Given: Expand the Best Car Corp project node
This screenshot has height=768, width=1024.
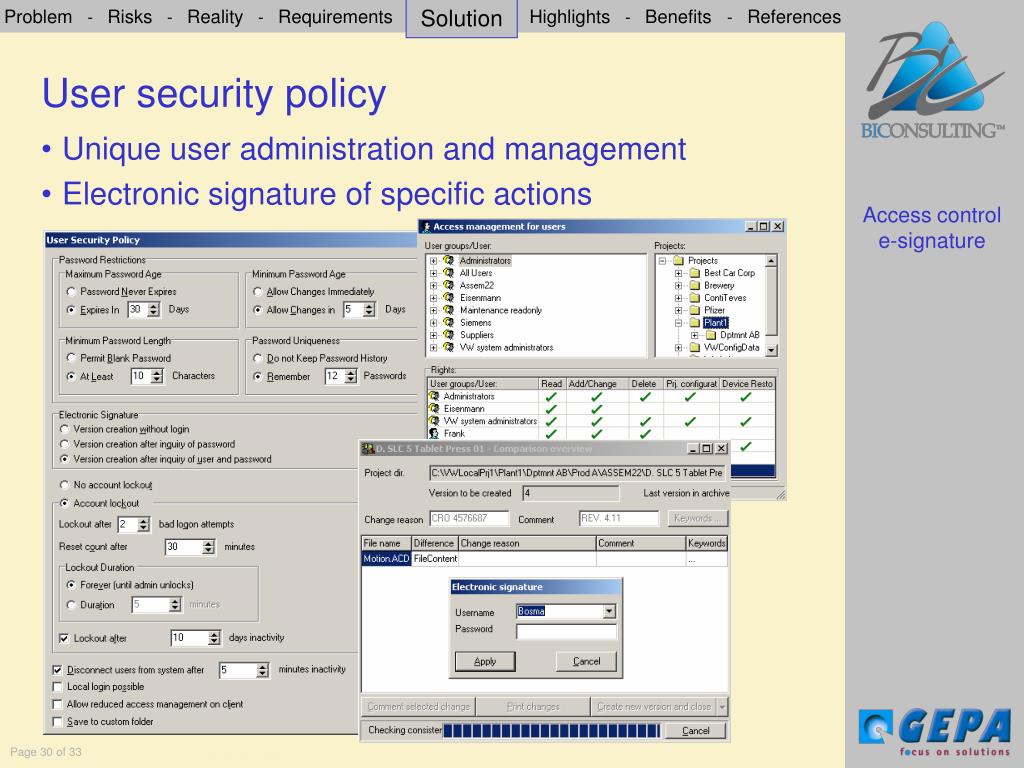Looking at the screenshot, I should pyautogui.click(x=679, y=273).
